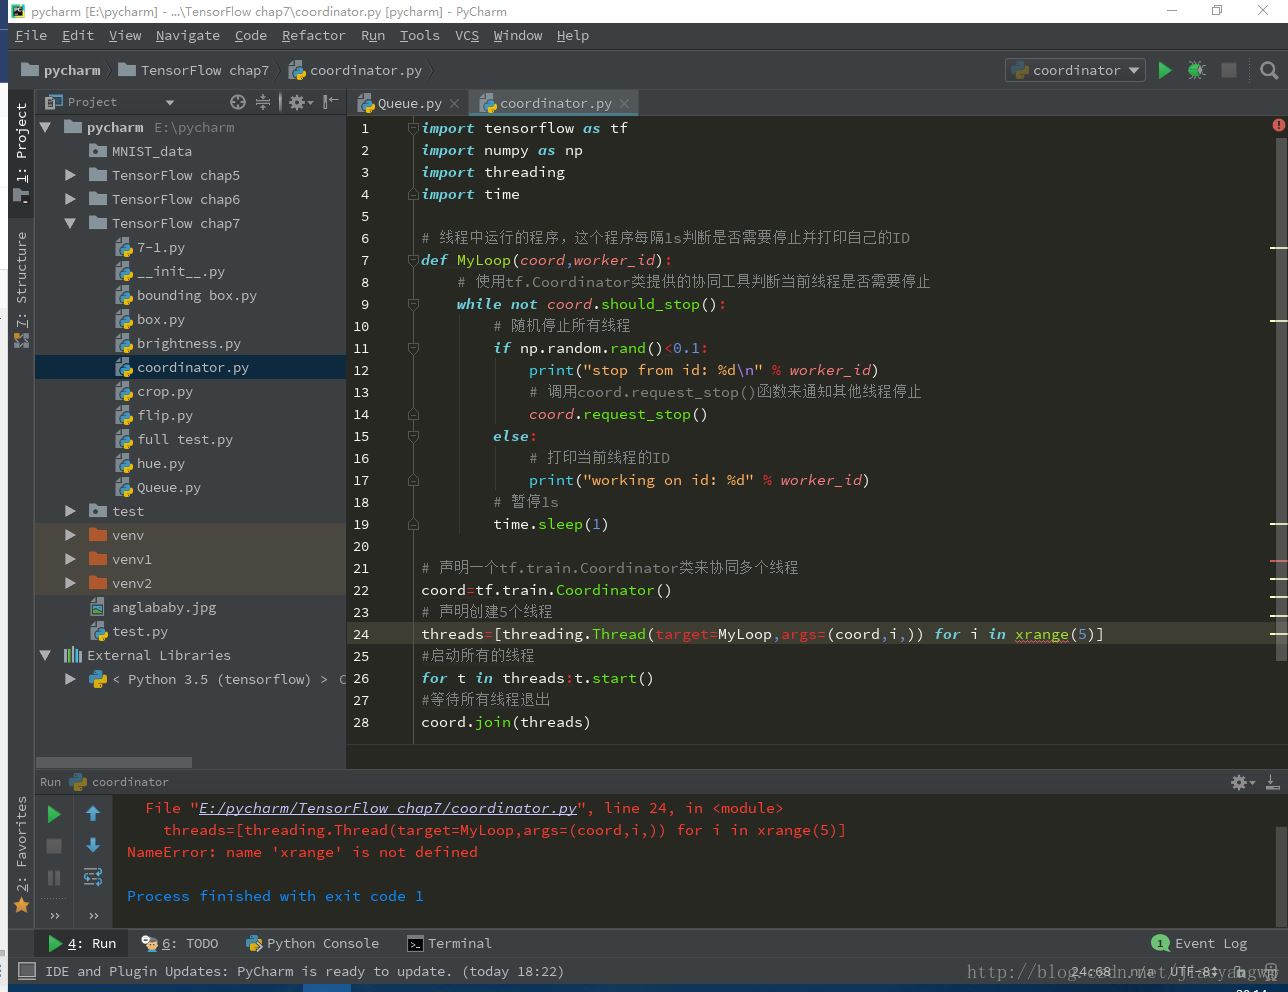This screenshot has width=1288, height=992.
Task: Expand the TensorFlow chap5 folder
Action: pyautogui.click(x=70, y=175)
